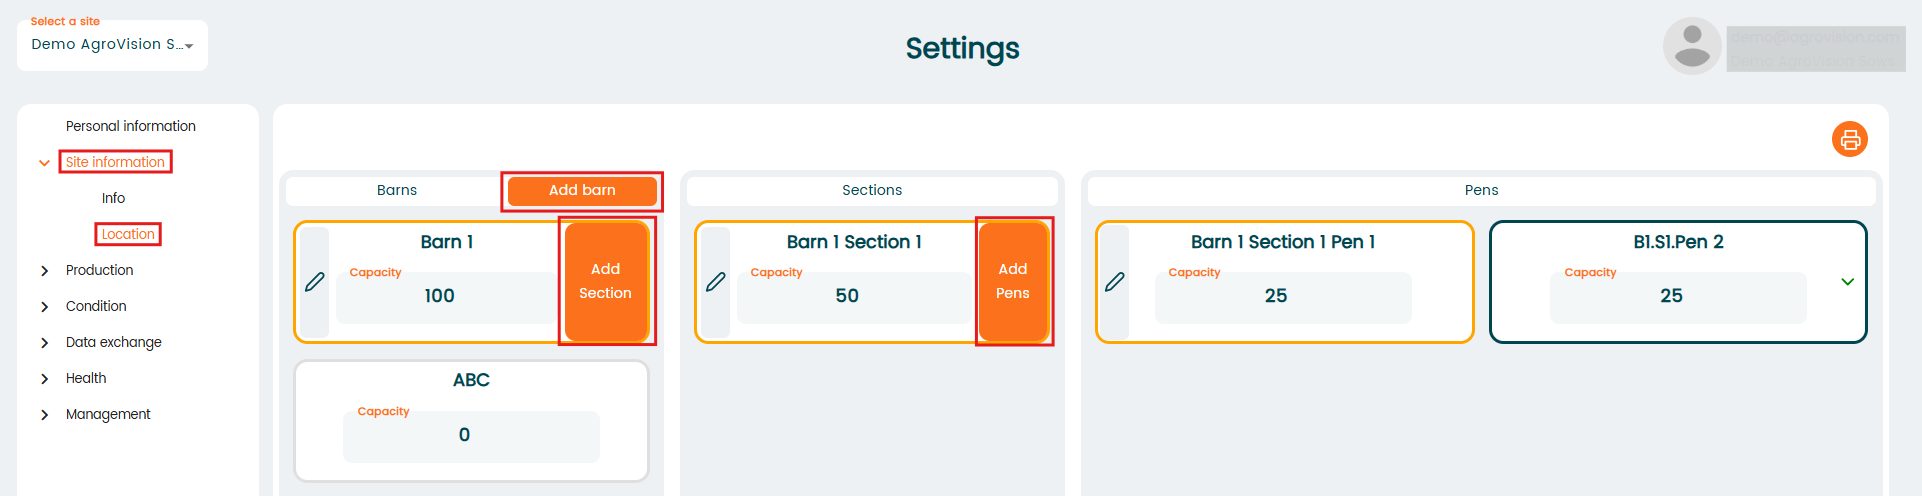This screenshot has width=1922, height=496.
Task: Edit Barn 1 Section 1 pencil icon
Action: tap(716, 282)
